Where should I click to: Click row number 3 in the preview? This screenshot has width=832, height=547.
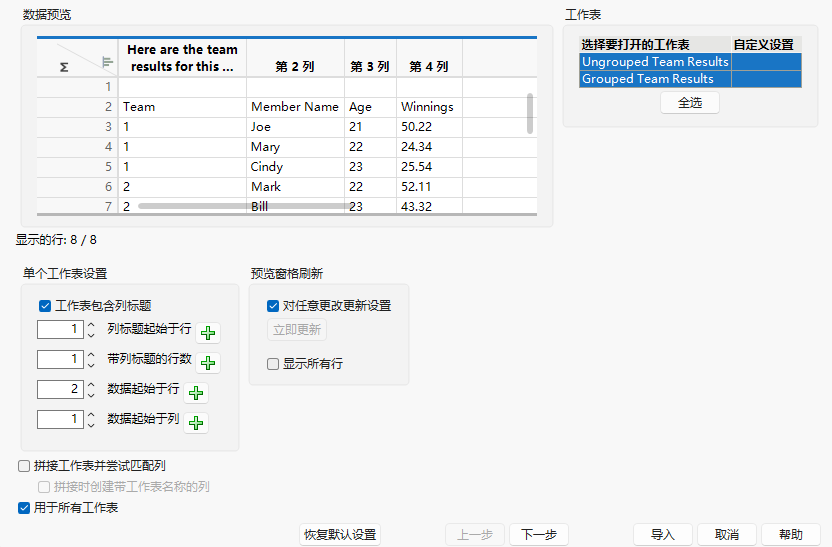[x=77, y=127]
